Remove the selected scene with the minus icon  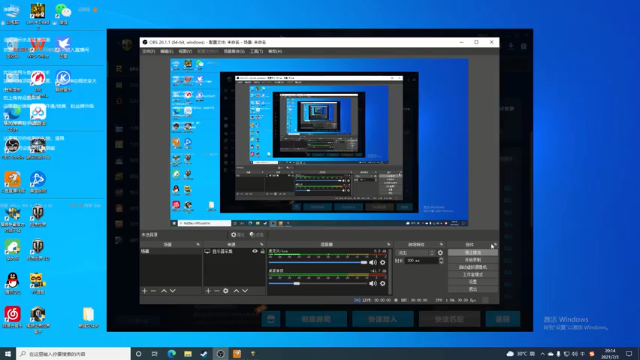[153, 291]
